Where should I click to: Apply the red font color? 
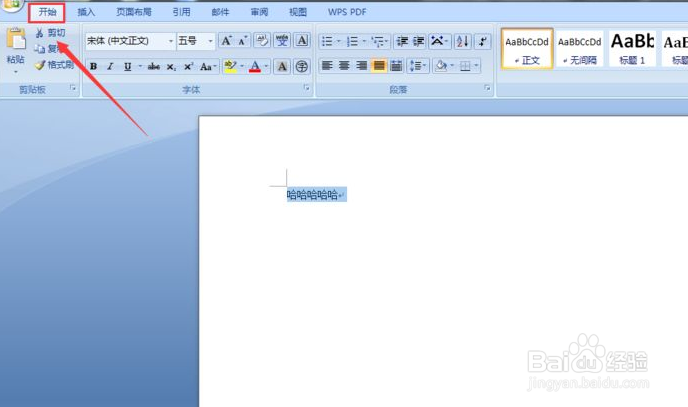click(255, 66)
